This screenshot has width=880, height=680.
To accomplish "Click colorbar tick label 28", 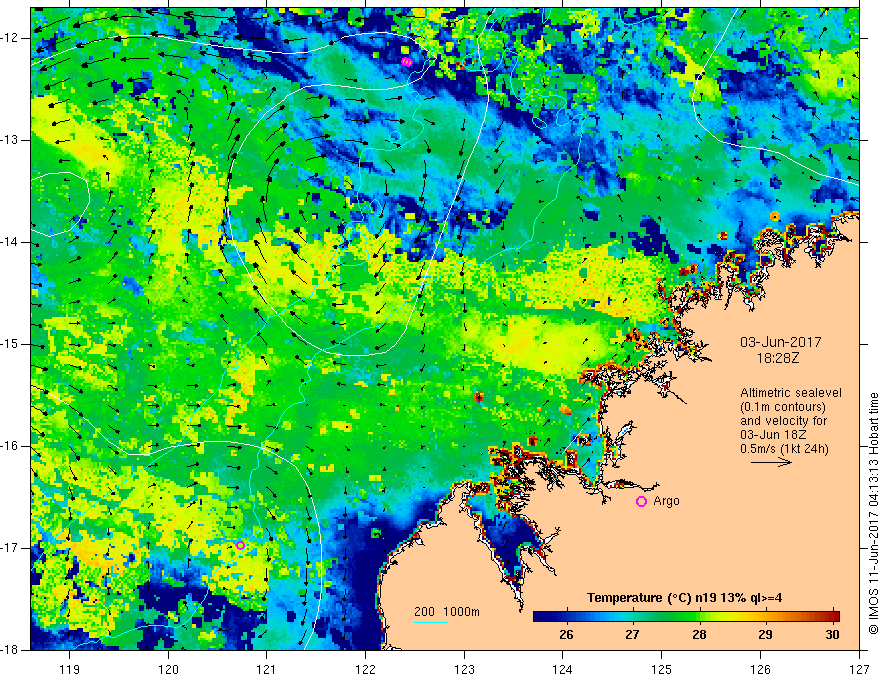I will click(x=699, y=635).
